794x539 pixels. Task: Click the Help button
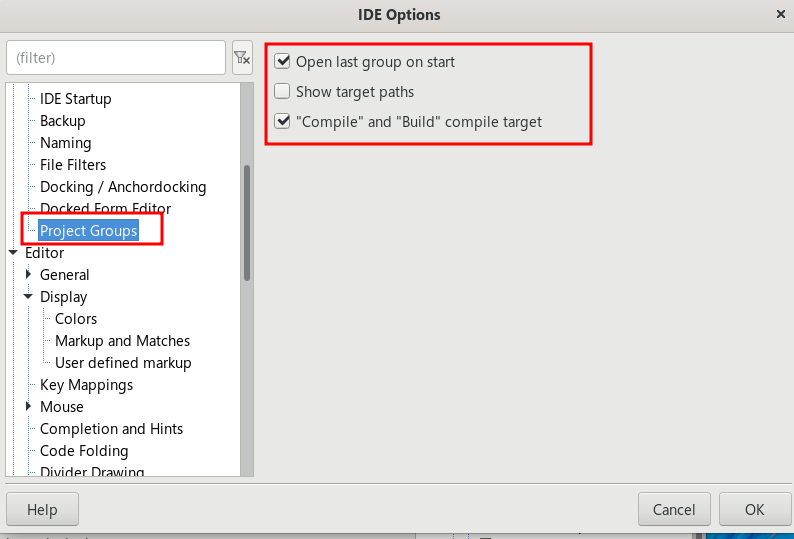(x=42, y=509)
